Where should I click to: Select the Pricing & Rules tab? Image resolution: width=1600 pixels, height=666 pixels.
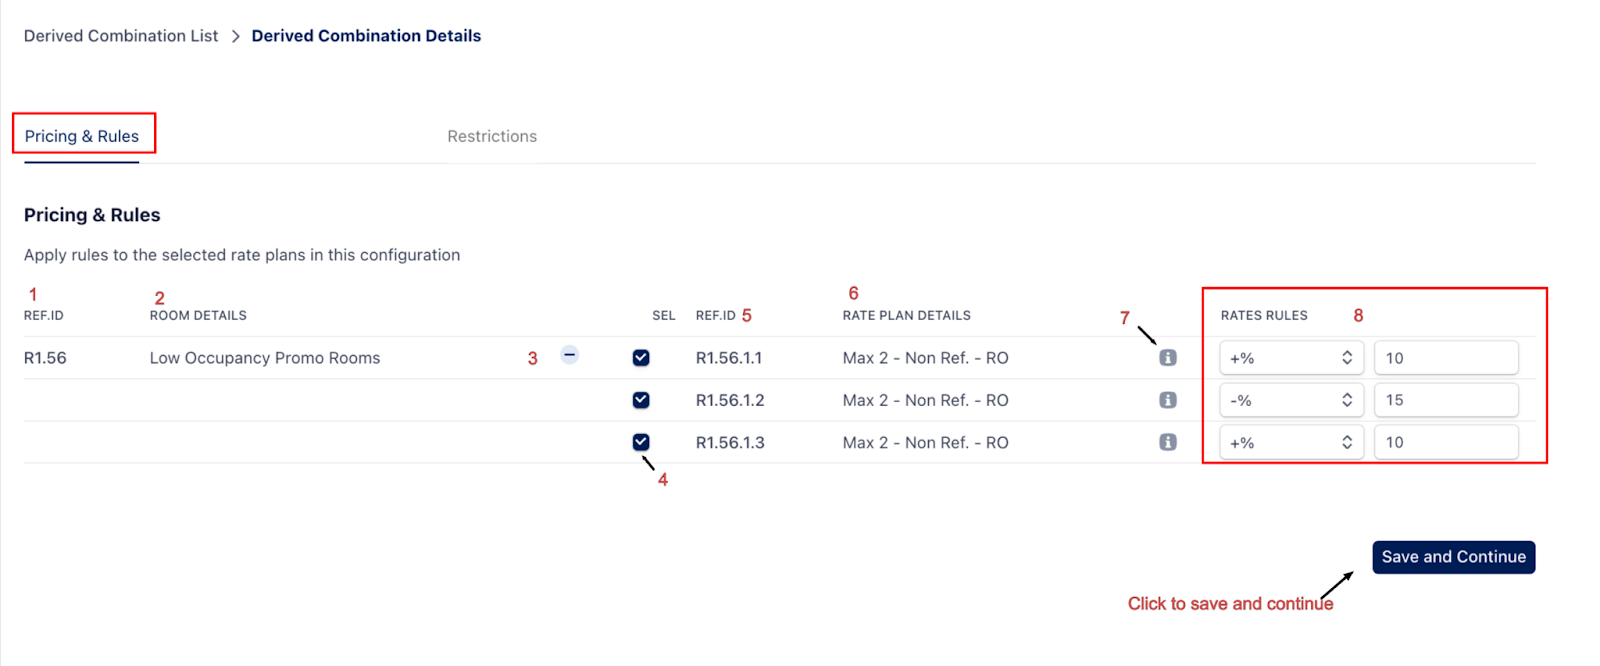pos(82,136)
